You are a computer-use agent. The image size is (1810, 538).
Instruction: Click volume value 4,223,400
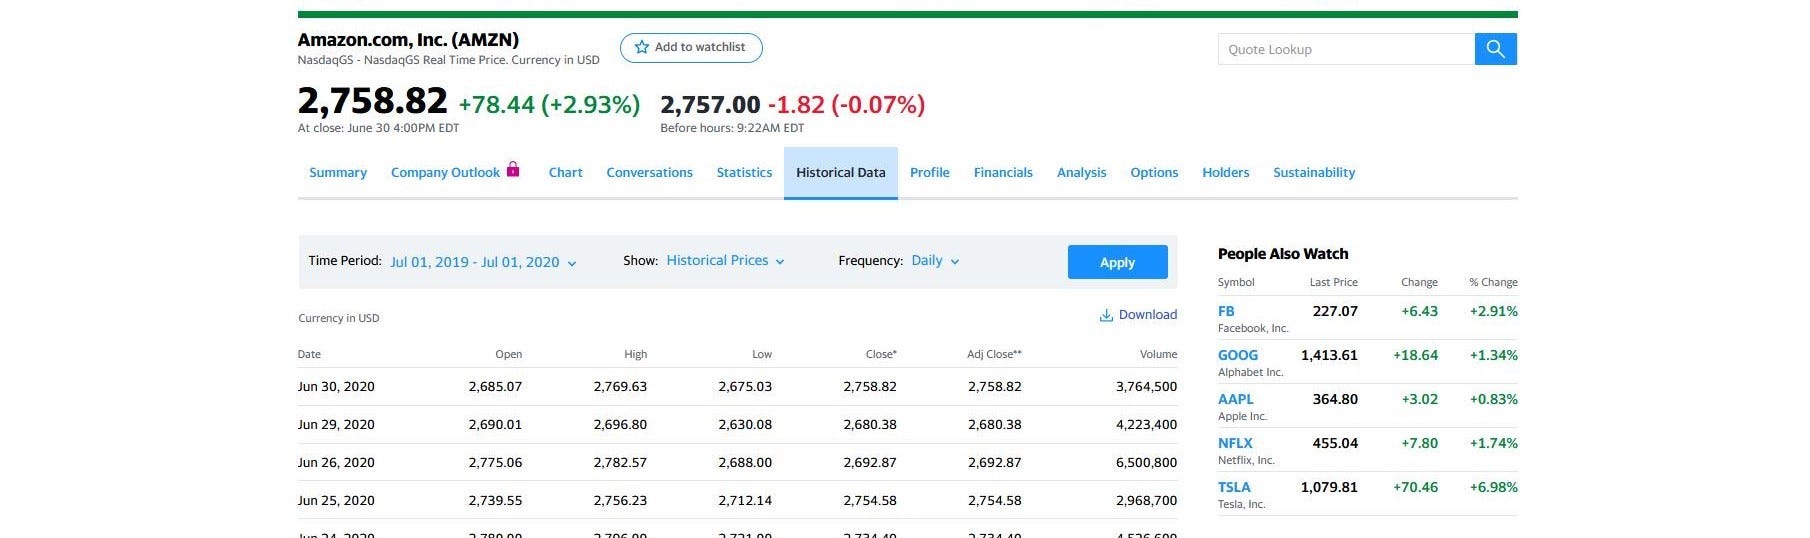[x=1146, y=424]
